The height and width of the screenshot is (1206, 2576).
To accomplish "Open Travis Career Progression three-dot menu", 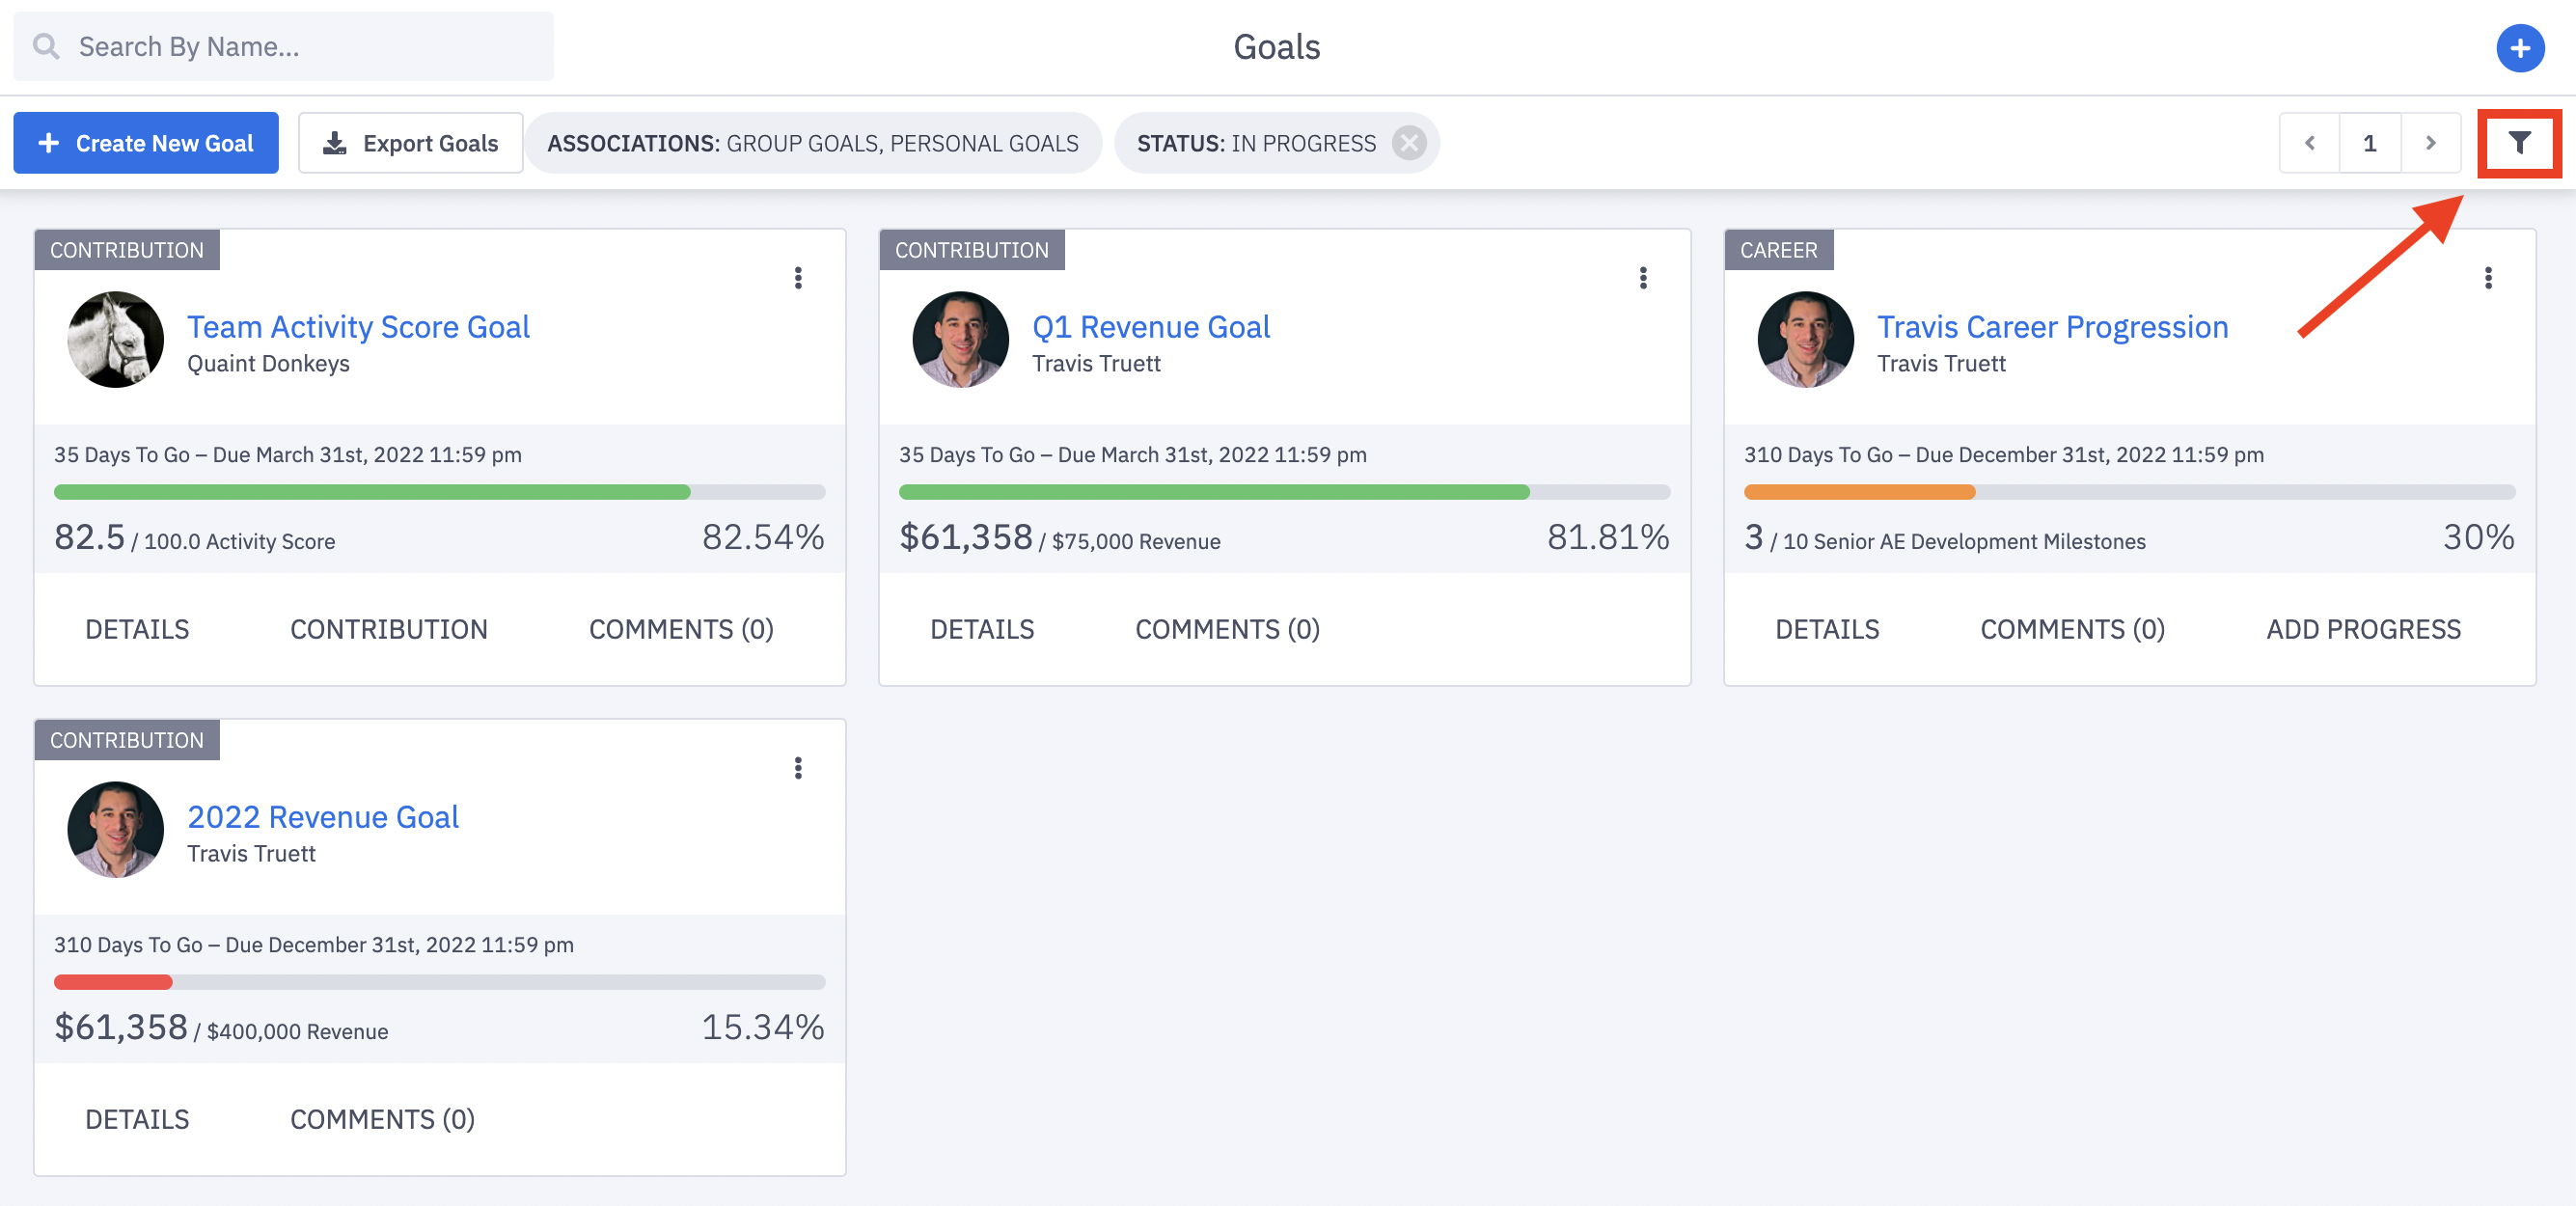I will 2488,277.
